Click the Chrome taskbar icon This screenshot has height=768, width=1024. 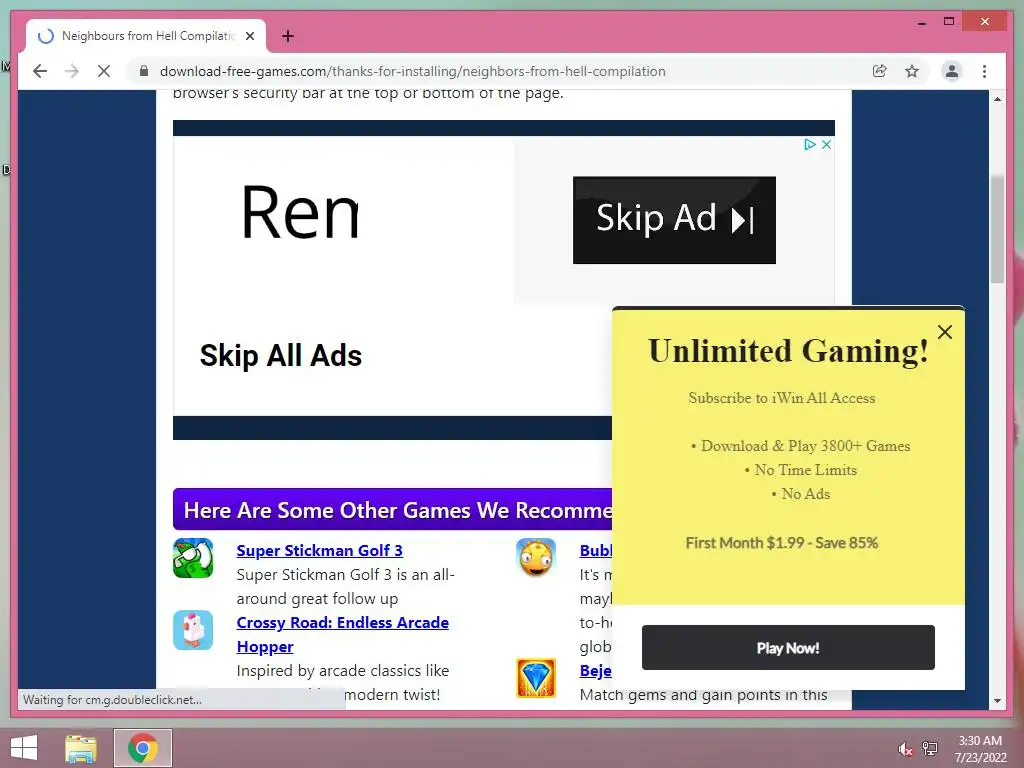142,748
